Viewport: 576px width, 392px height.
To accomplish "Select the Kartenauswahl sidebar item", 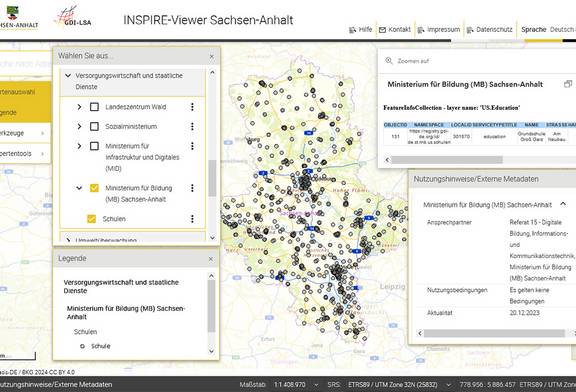I will click(x=23, y=92).
